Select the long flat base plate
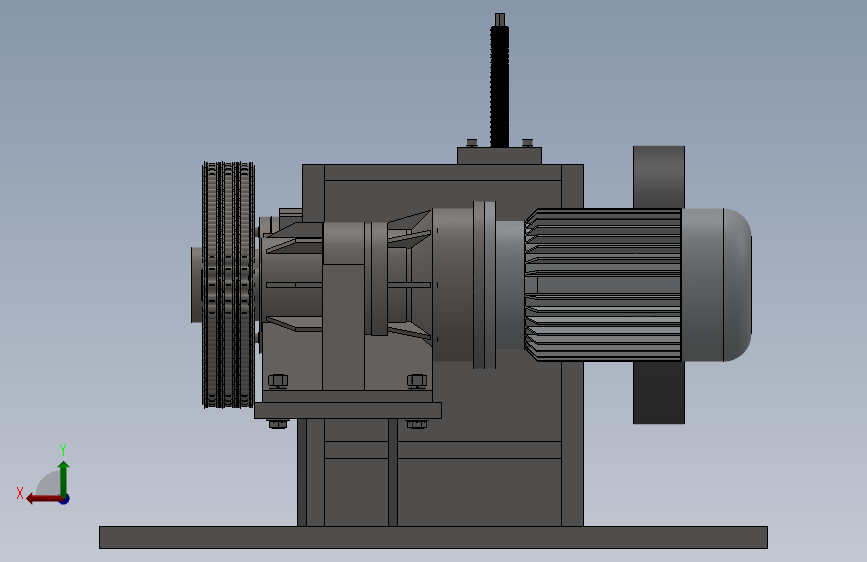 (434, 537)
